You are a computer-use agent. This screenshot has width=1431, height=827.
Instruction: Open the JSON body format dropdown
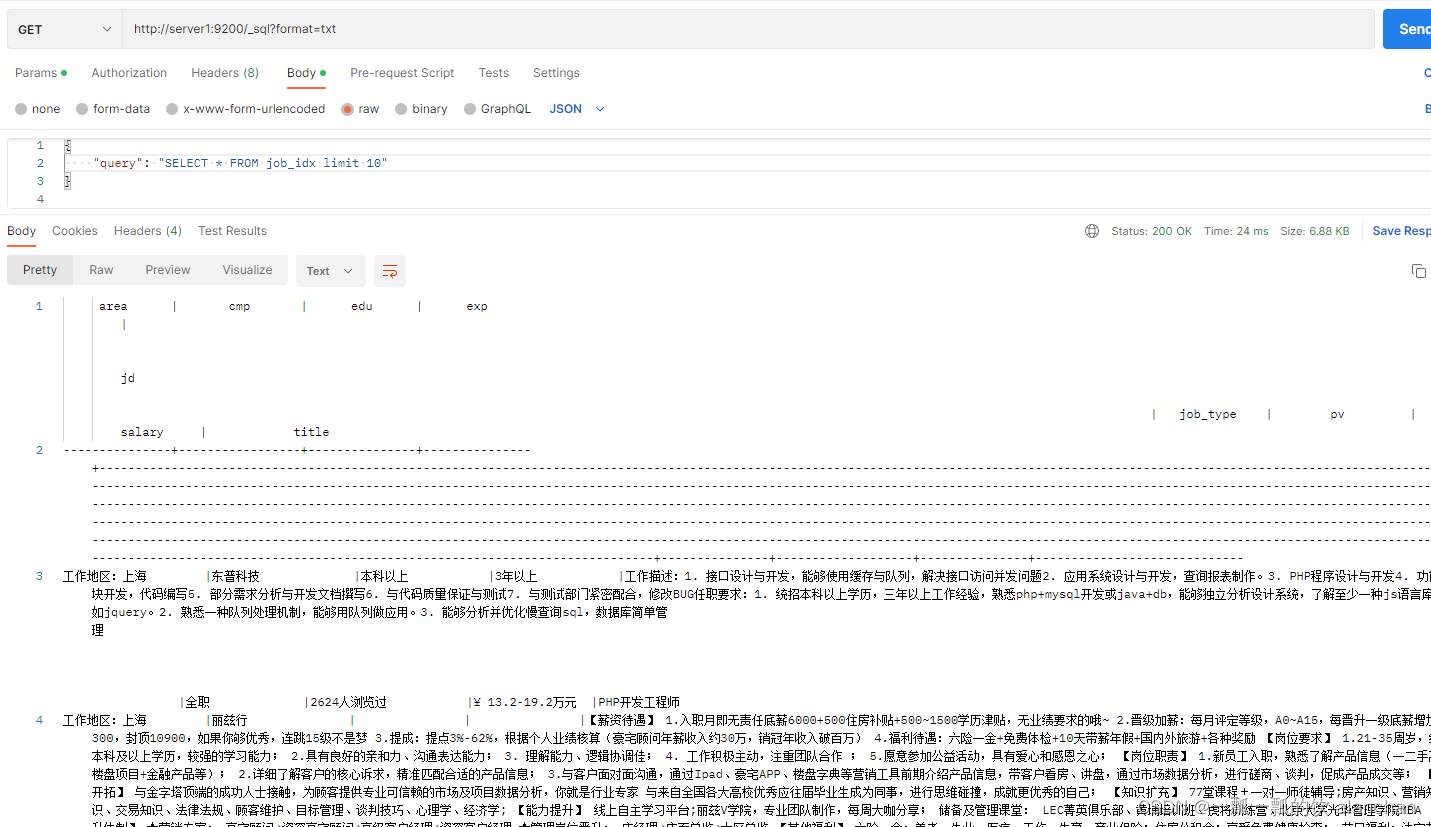click(x=577, y=109)
